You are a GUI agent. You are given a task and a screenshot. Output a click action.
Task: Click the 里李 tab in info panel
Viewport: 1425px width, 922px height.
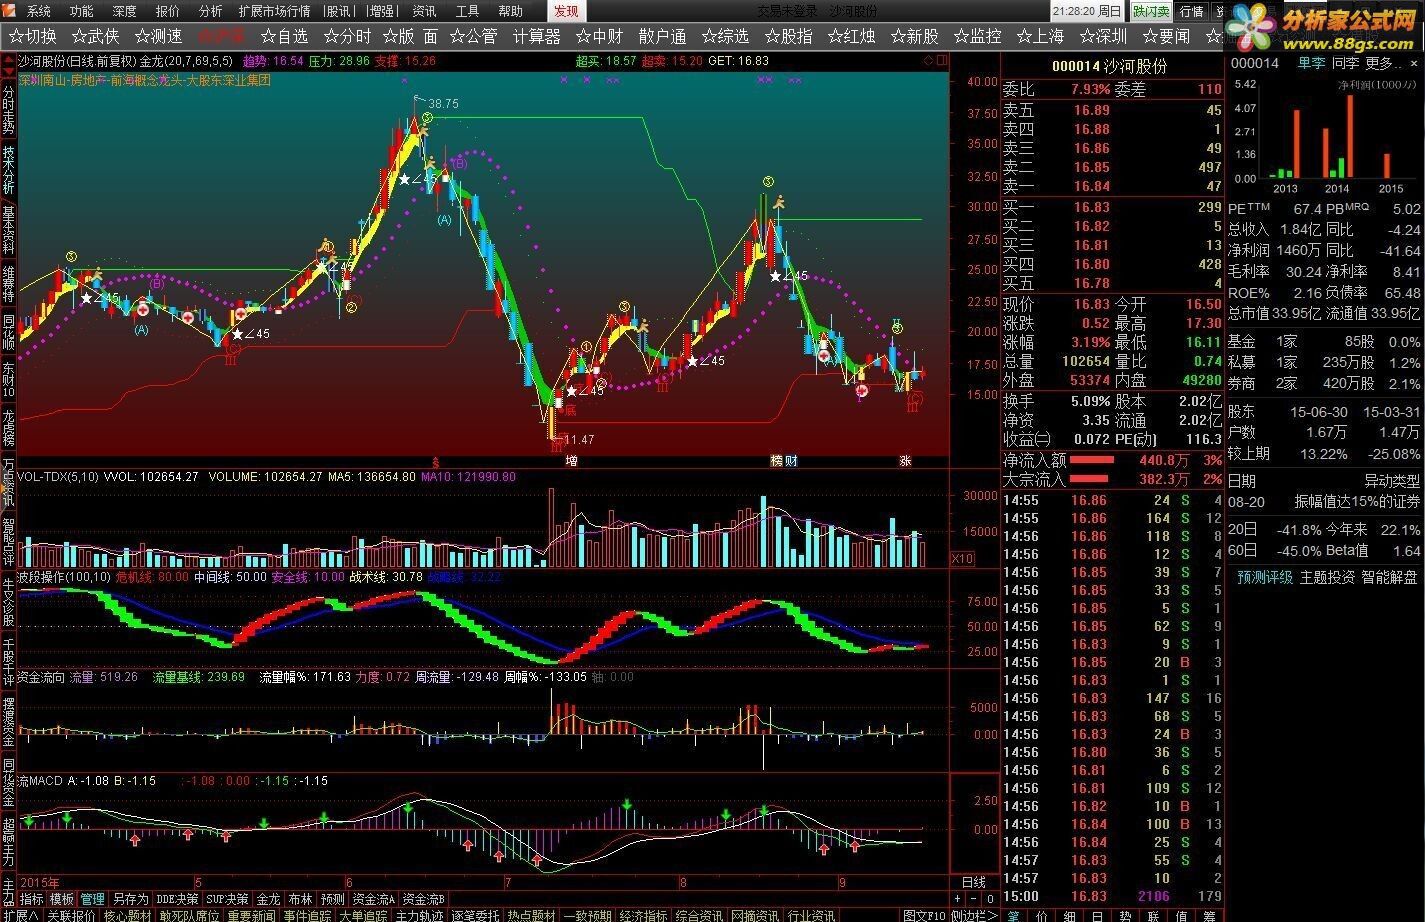click(1311, 63)
